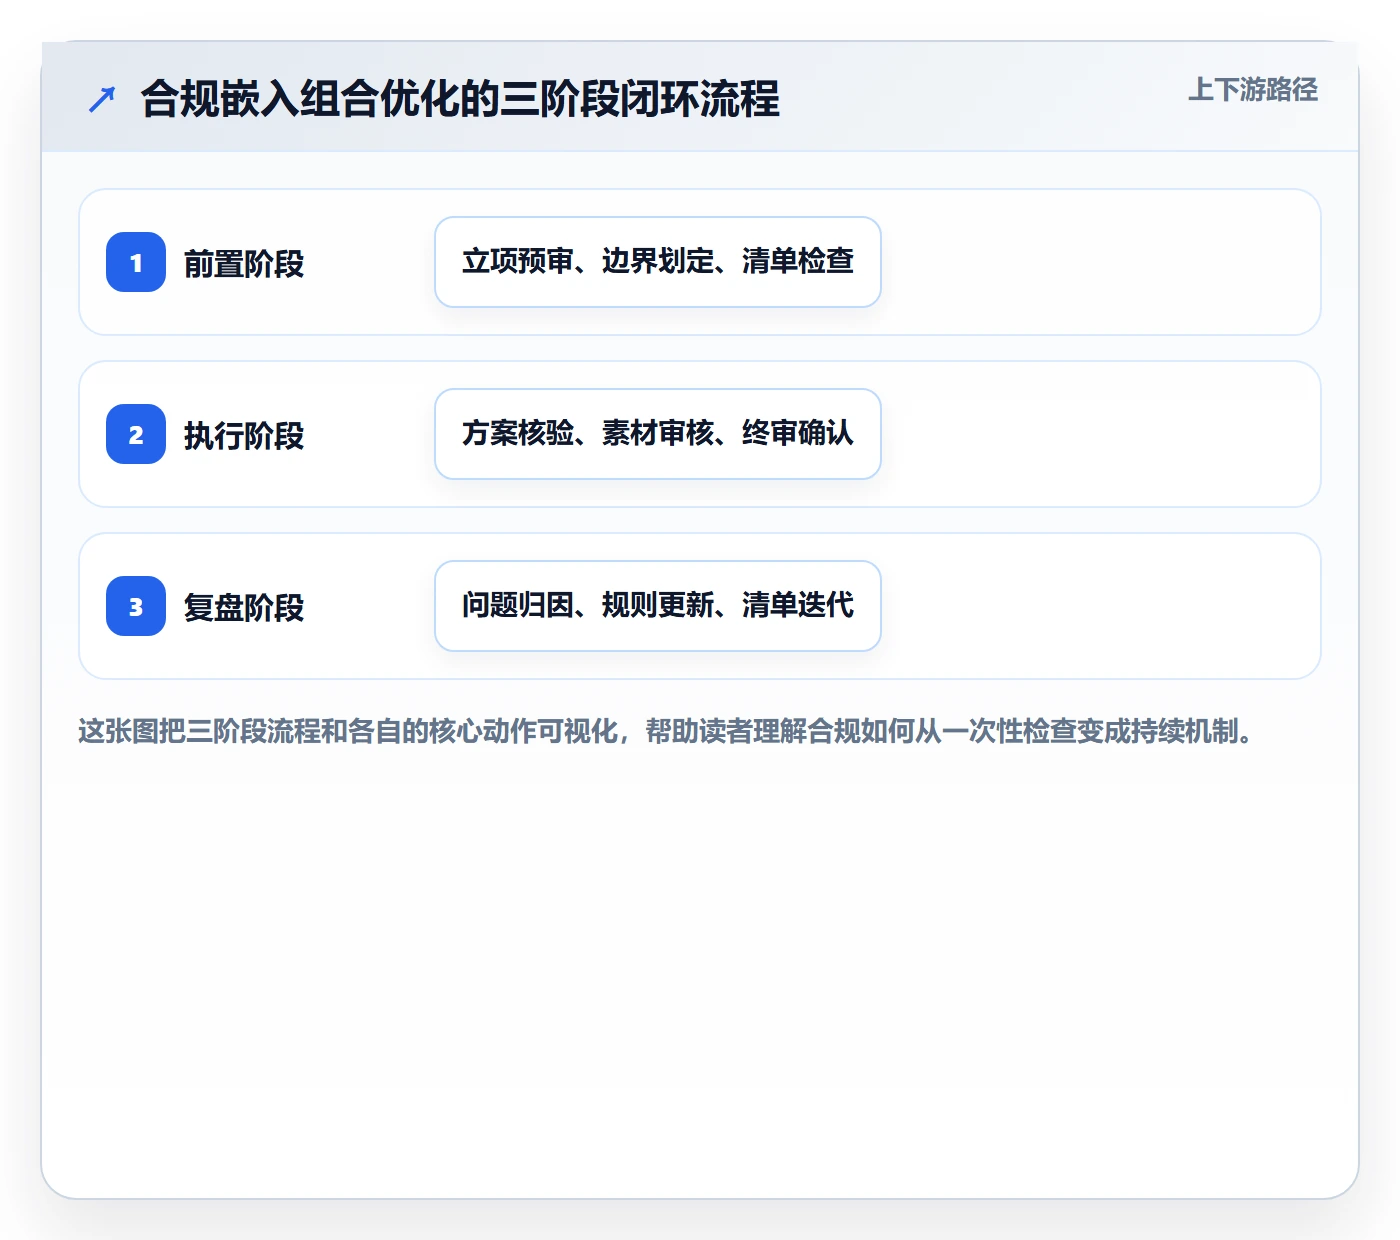Click the number 3 step badge
The width and height of the screenshot is (1400, 1240).
pos(136,606)
